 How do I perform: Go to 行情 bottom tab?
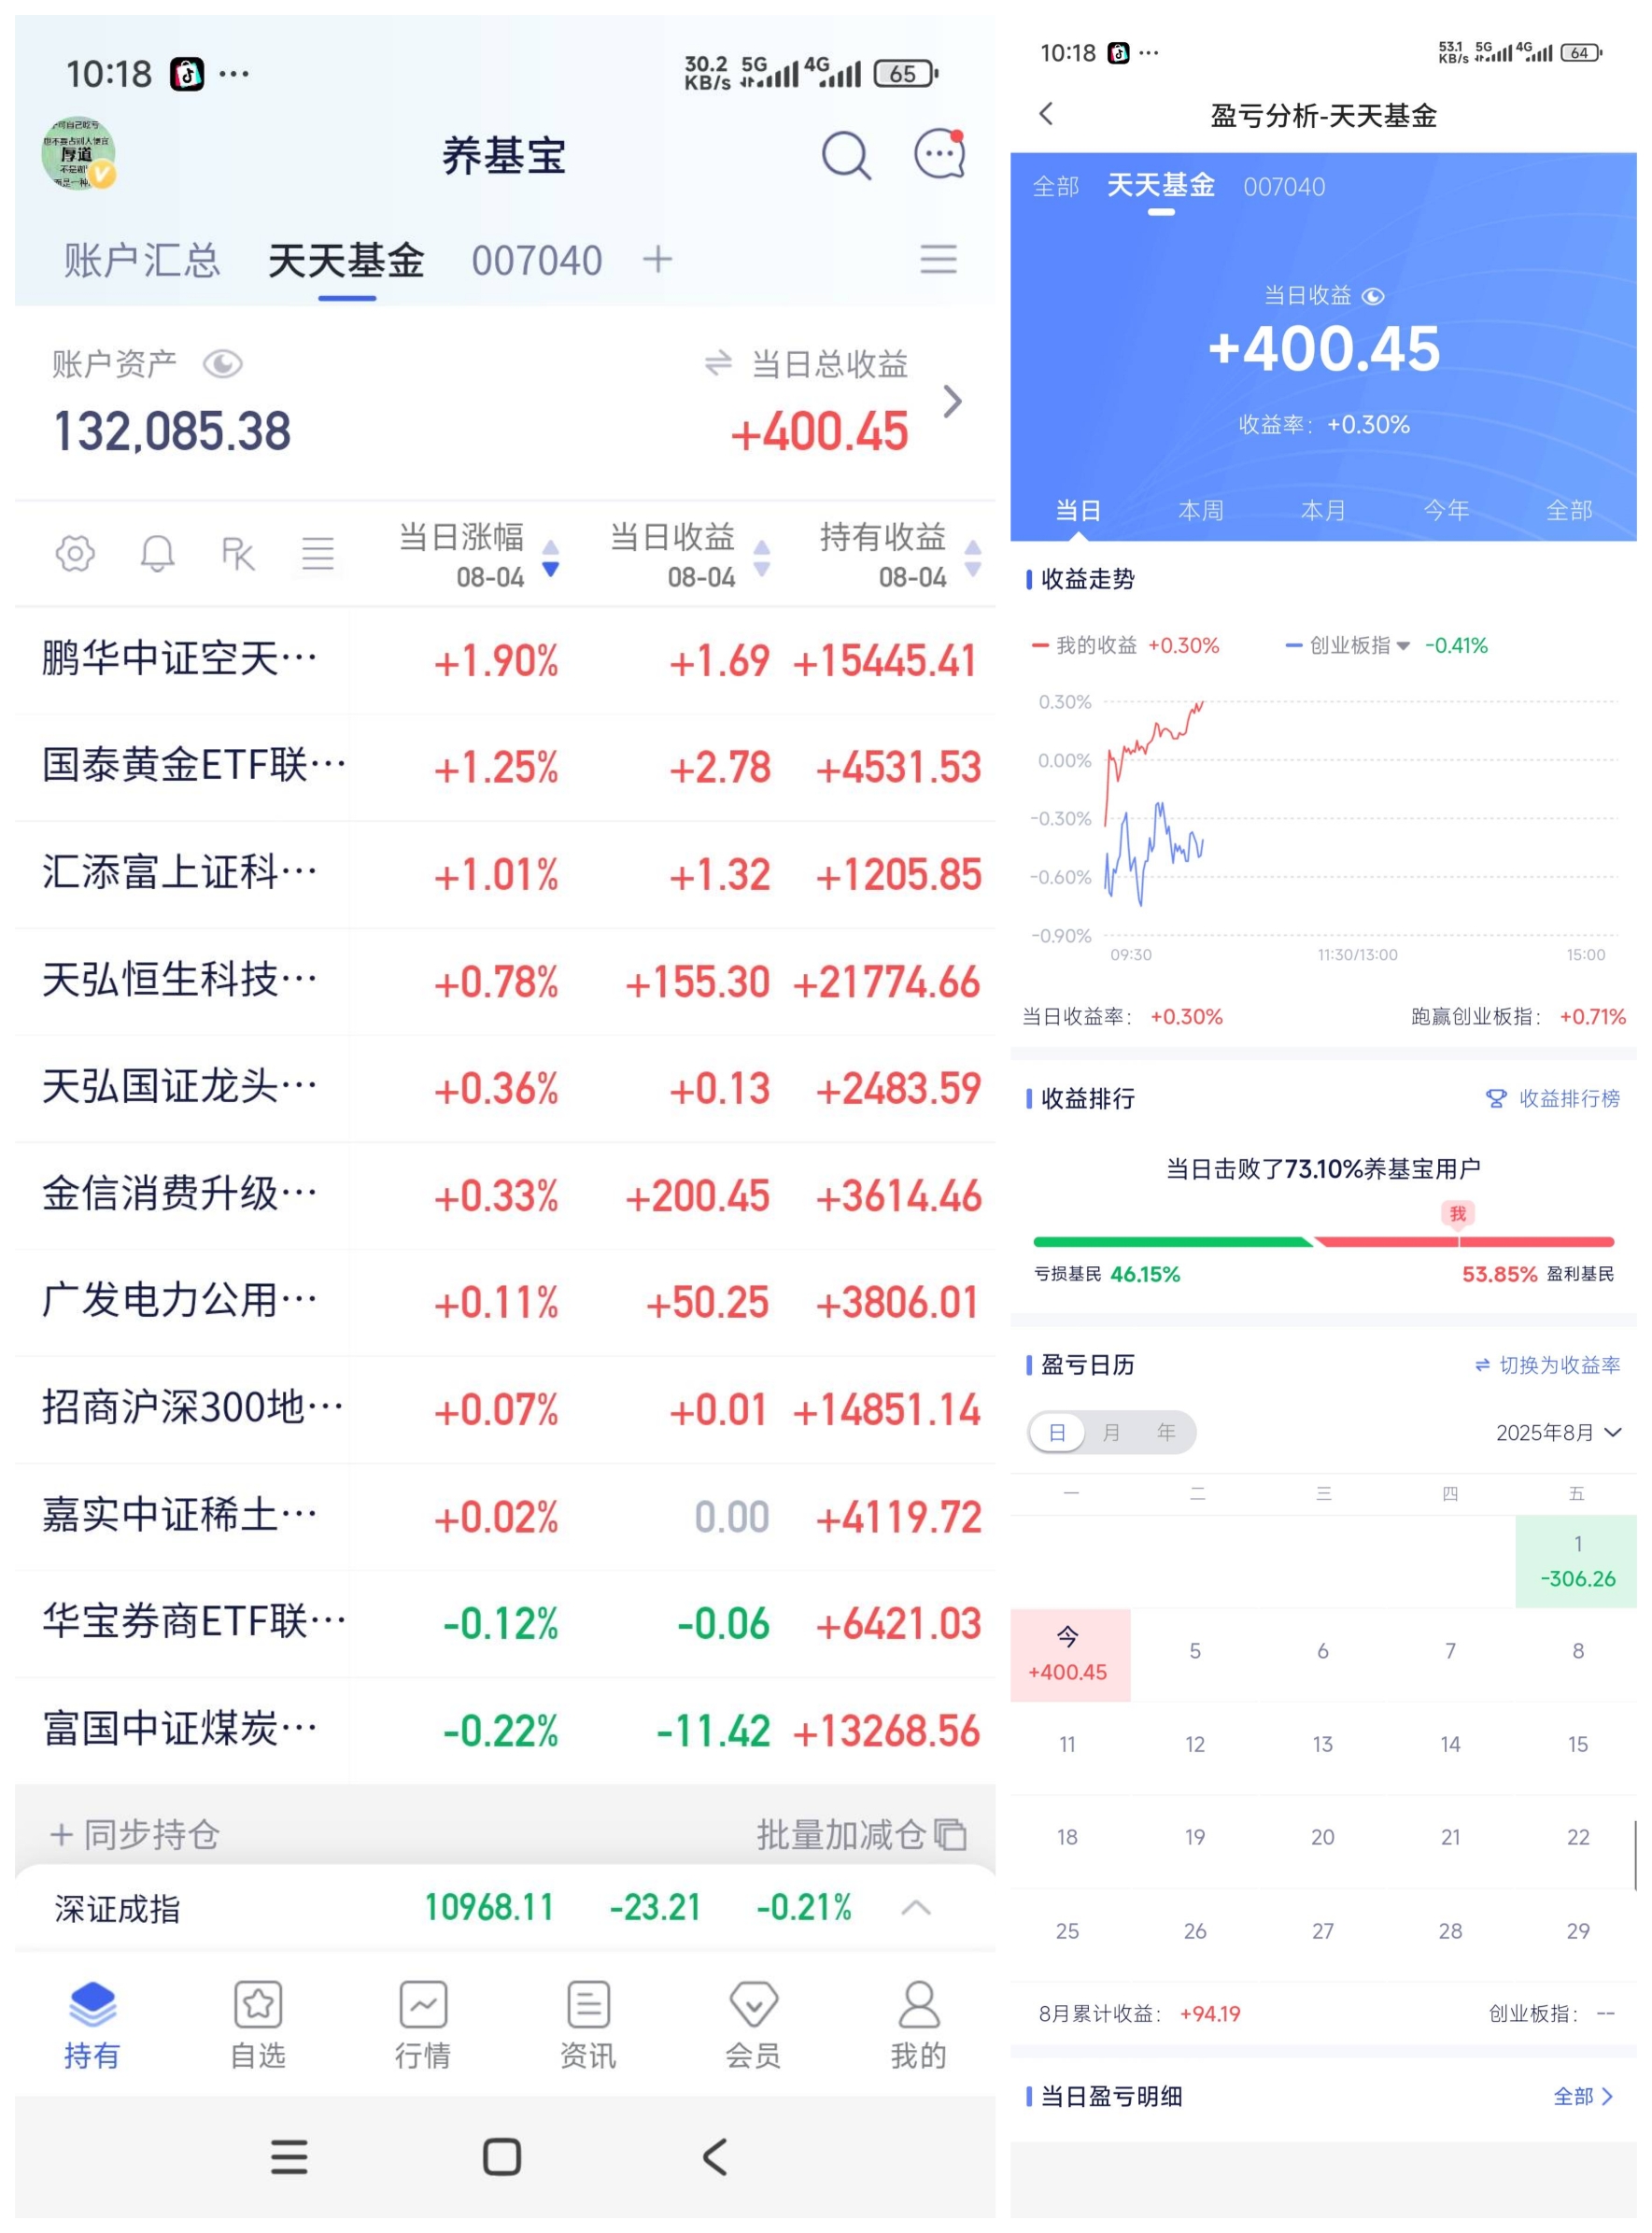click(x=423, y=2024)
